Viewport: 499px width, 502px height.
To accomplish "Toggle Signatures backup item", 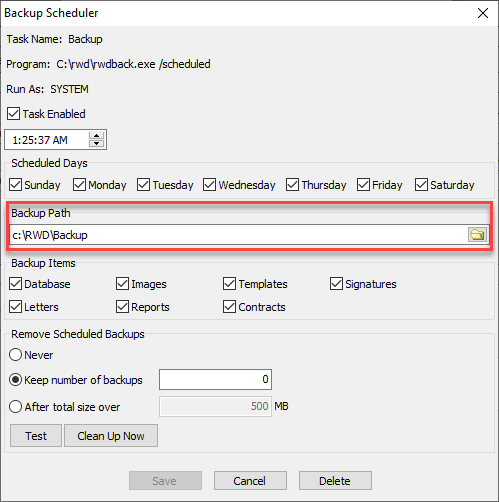I will click(x=336, y=284).
